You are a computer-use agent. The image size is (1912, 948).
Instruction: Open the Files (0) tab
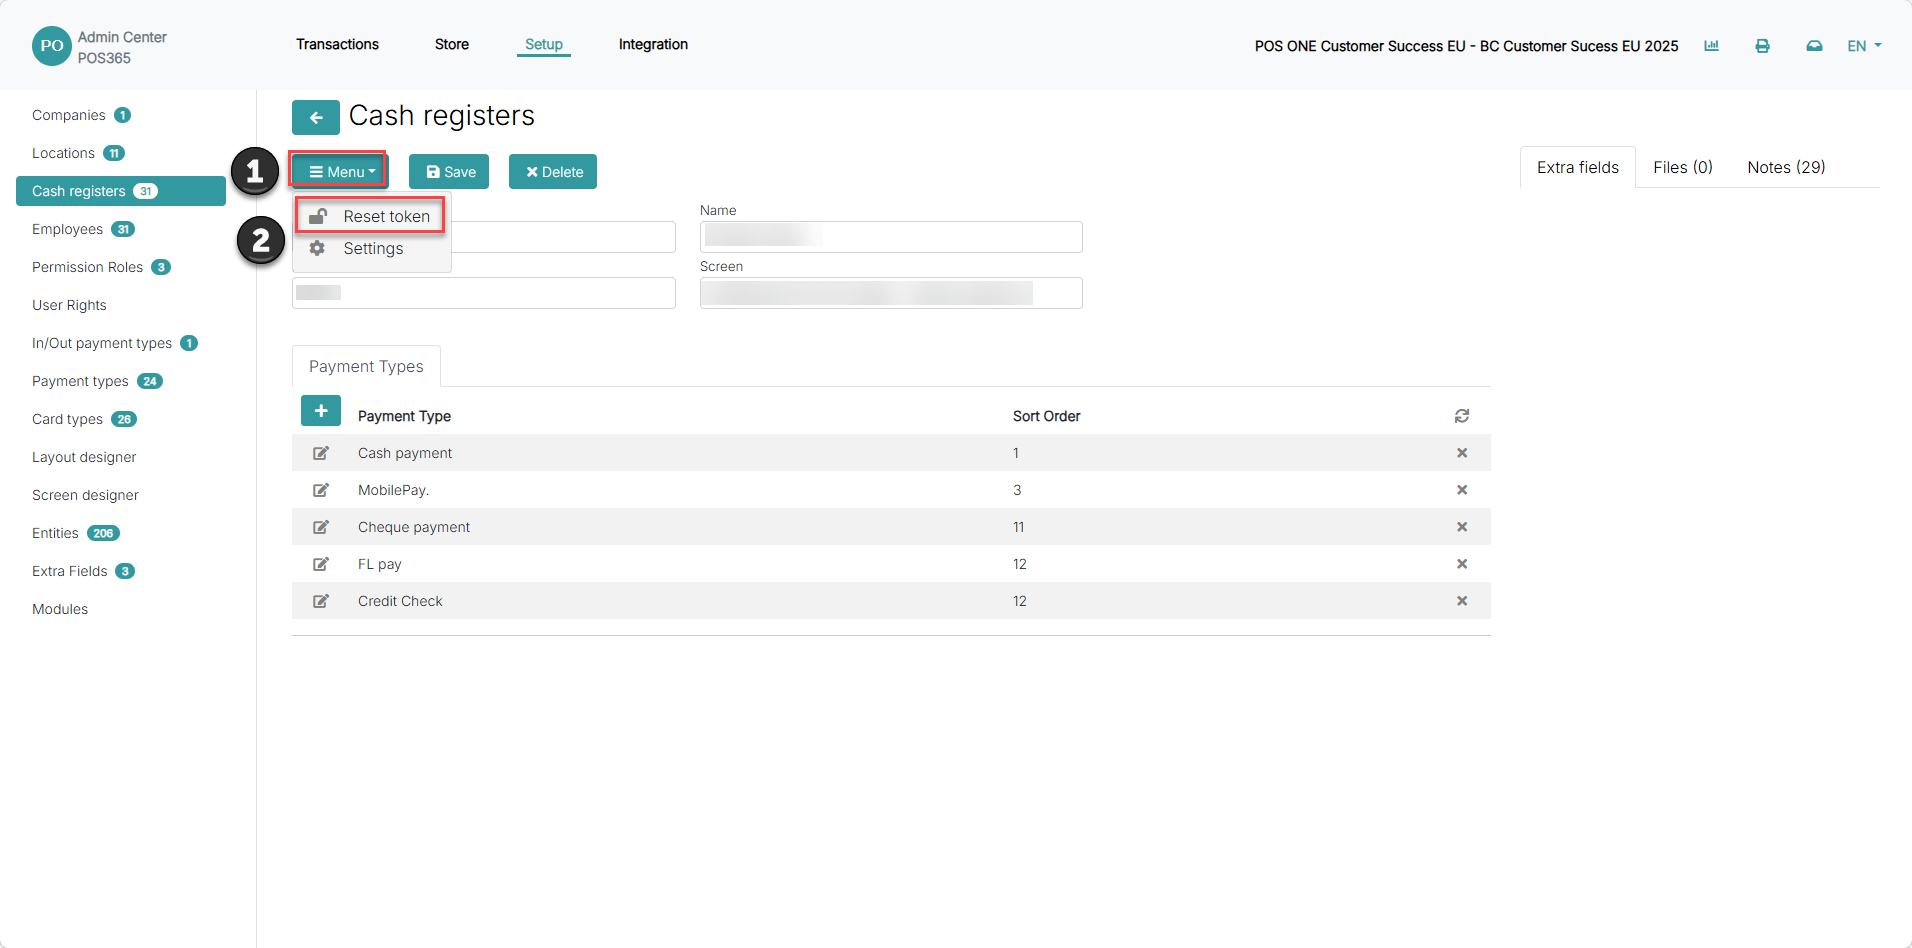(1683, 167)
